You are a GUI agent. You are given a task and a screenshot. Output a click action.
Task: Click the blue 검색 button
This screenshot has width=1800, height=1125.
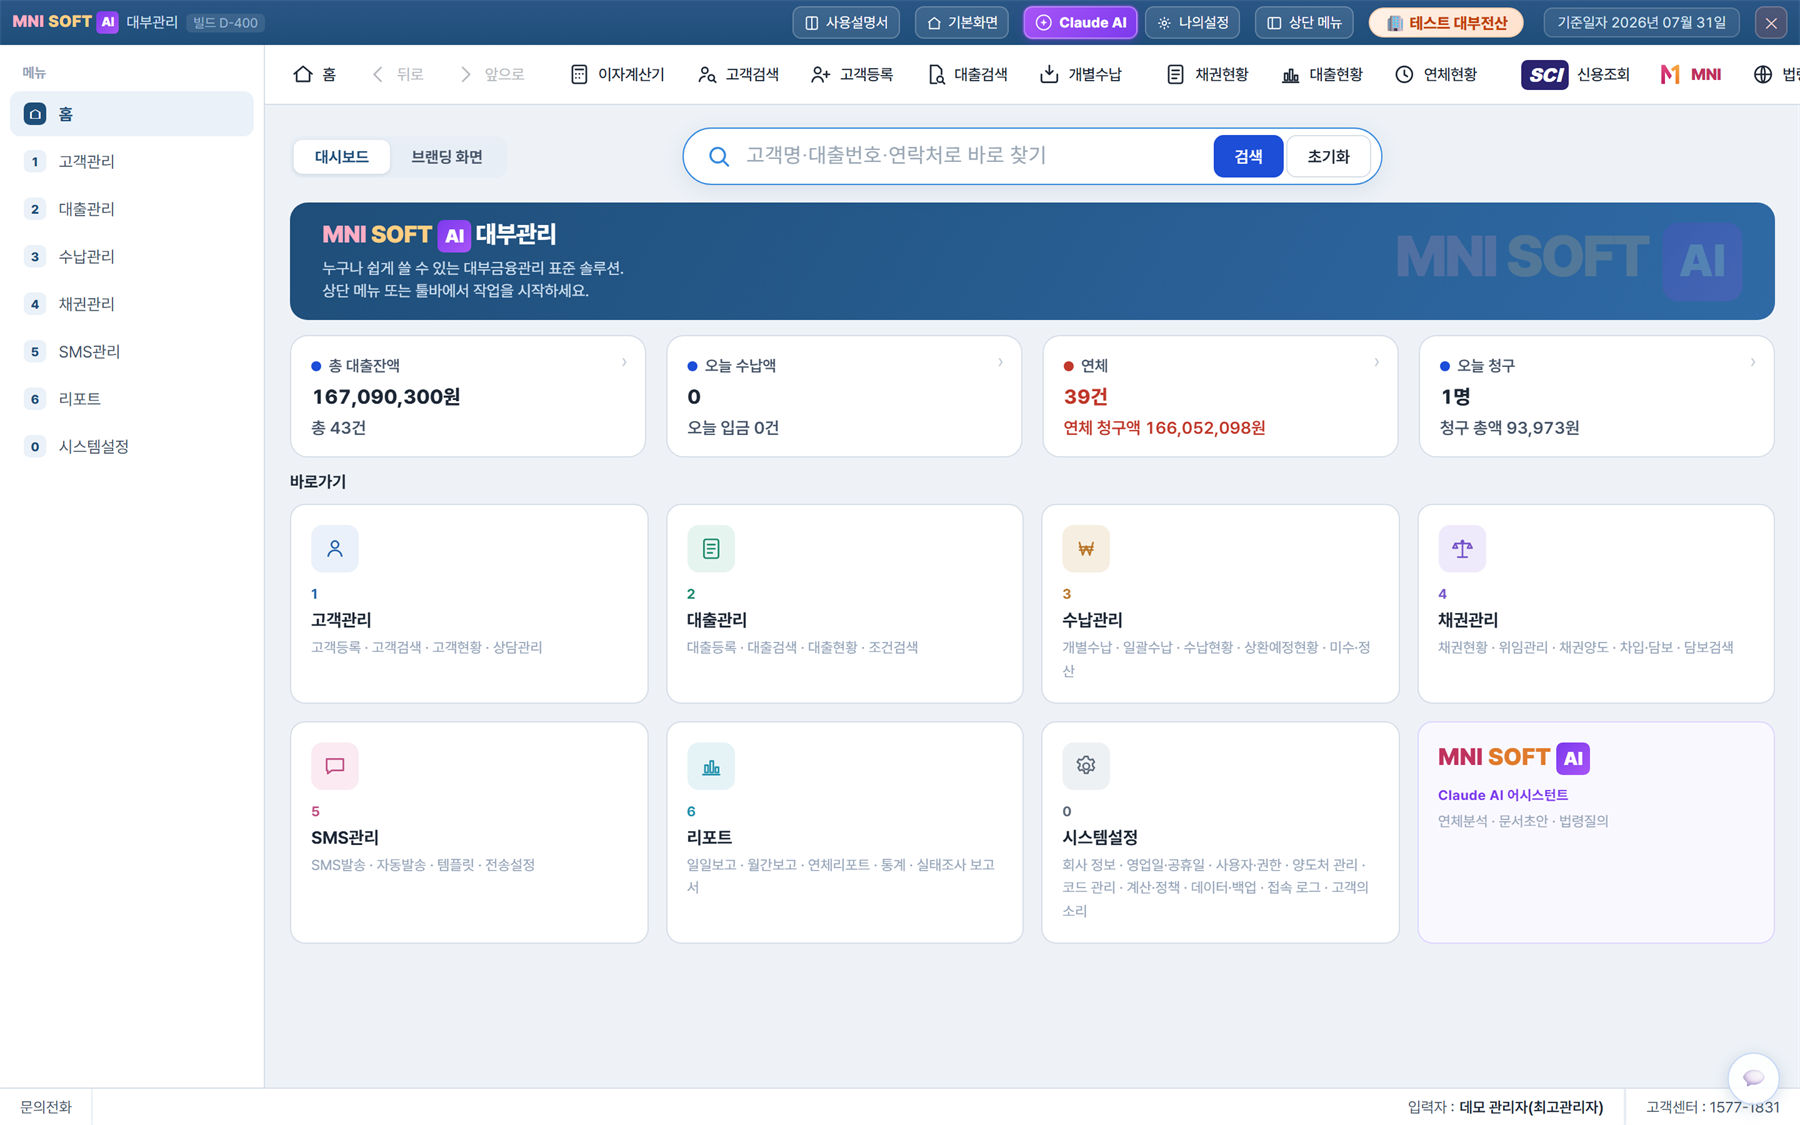click(1248, 156)
